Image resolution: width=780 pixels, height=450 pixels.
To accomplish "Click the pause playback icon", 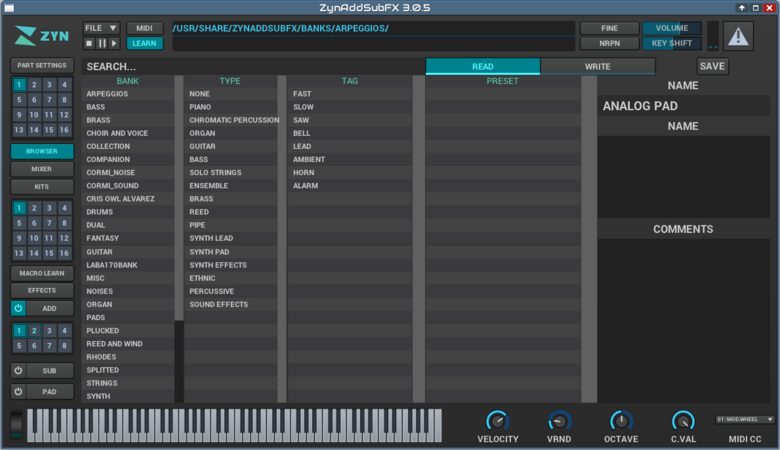I will click(x=101, y=44).
